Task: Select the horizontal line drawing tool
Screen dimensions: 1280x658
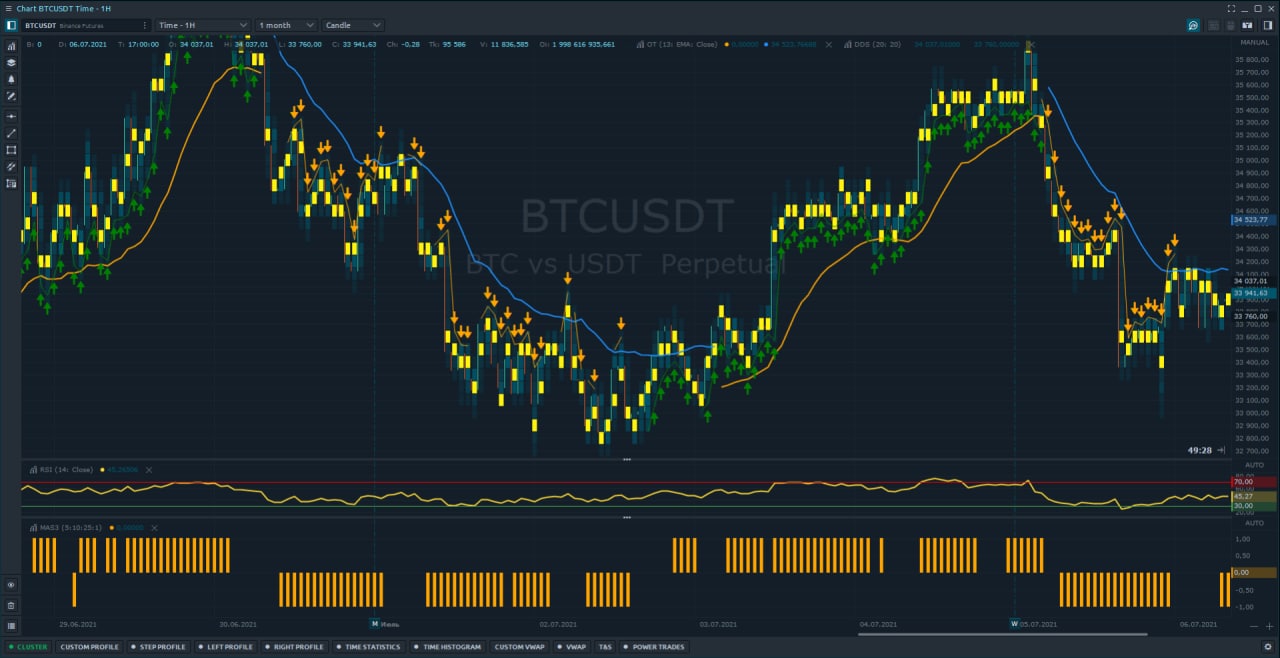Action: (x=11, y=116)
